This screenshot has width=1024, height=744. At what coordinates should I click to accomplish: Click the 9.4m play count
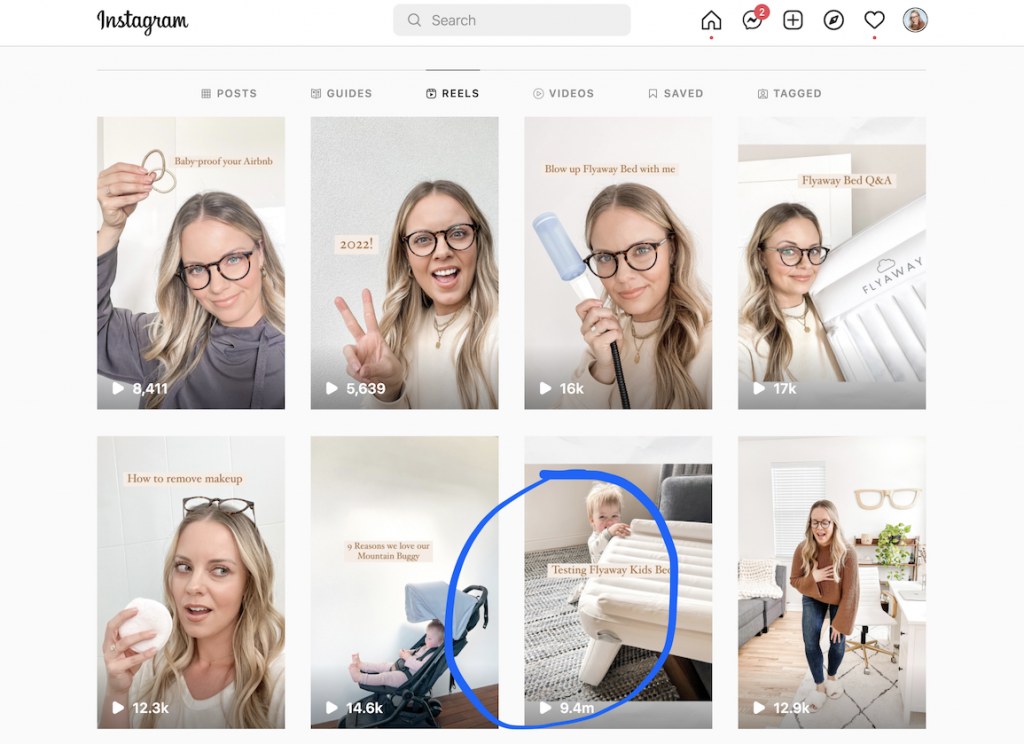[577, 708]
